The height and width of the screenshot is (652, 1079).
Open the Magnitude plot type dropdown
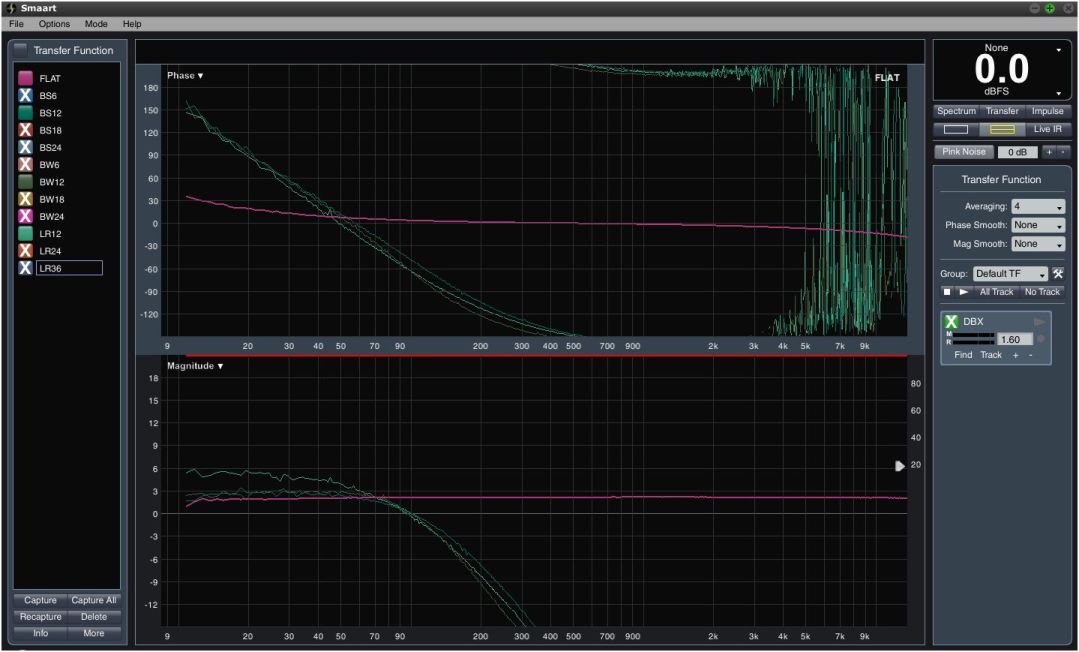(195, 366)
